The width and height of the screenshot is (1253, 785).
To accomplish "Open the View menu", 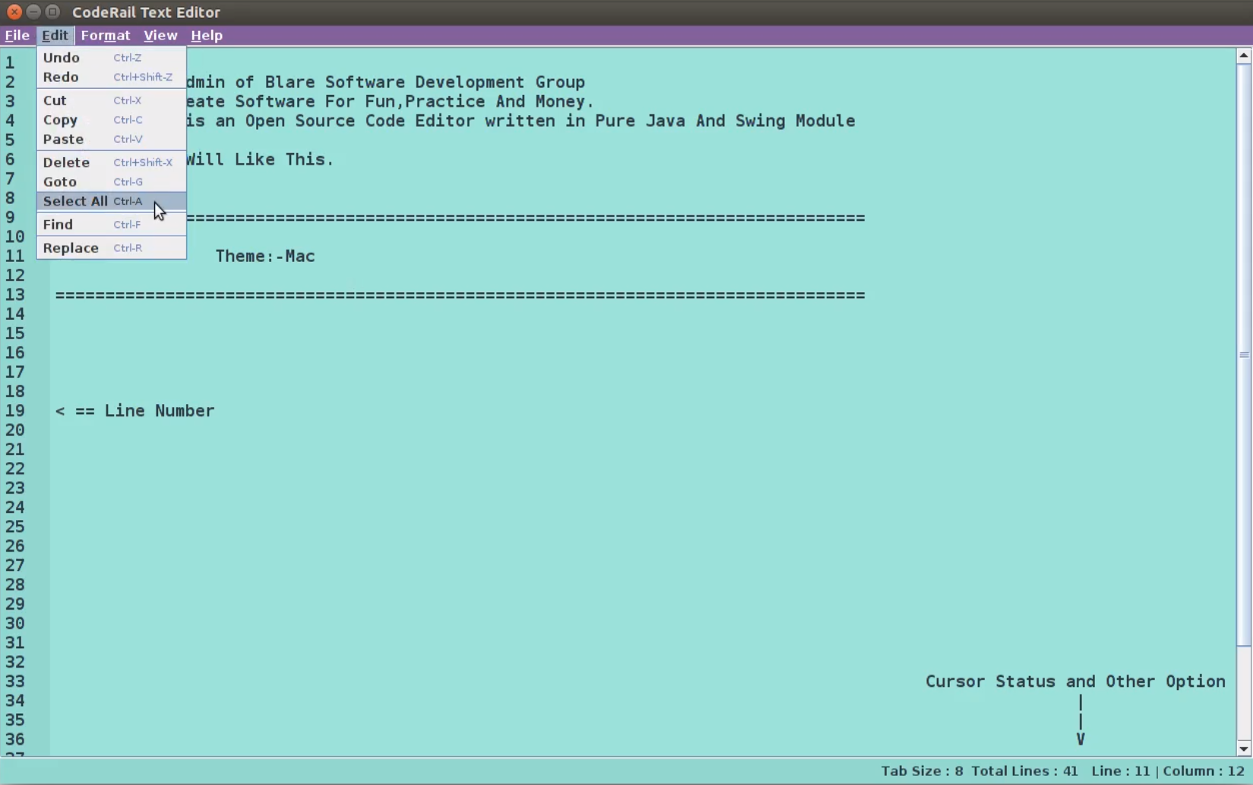I will 160,35.
